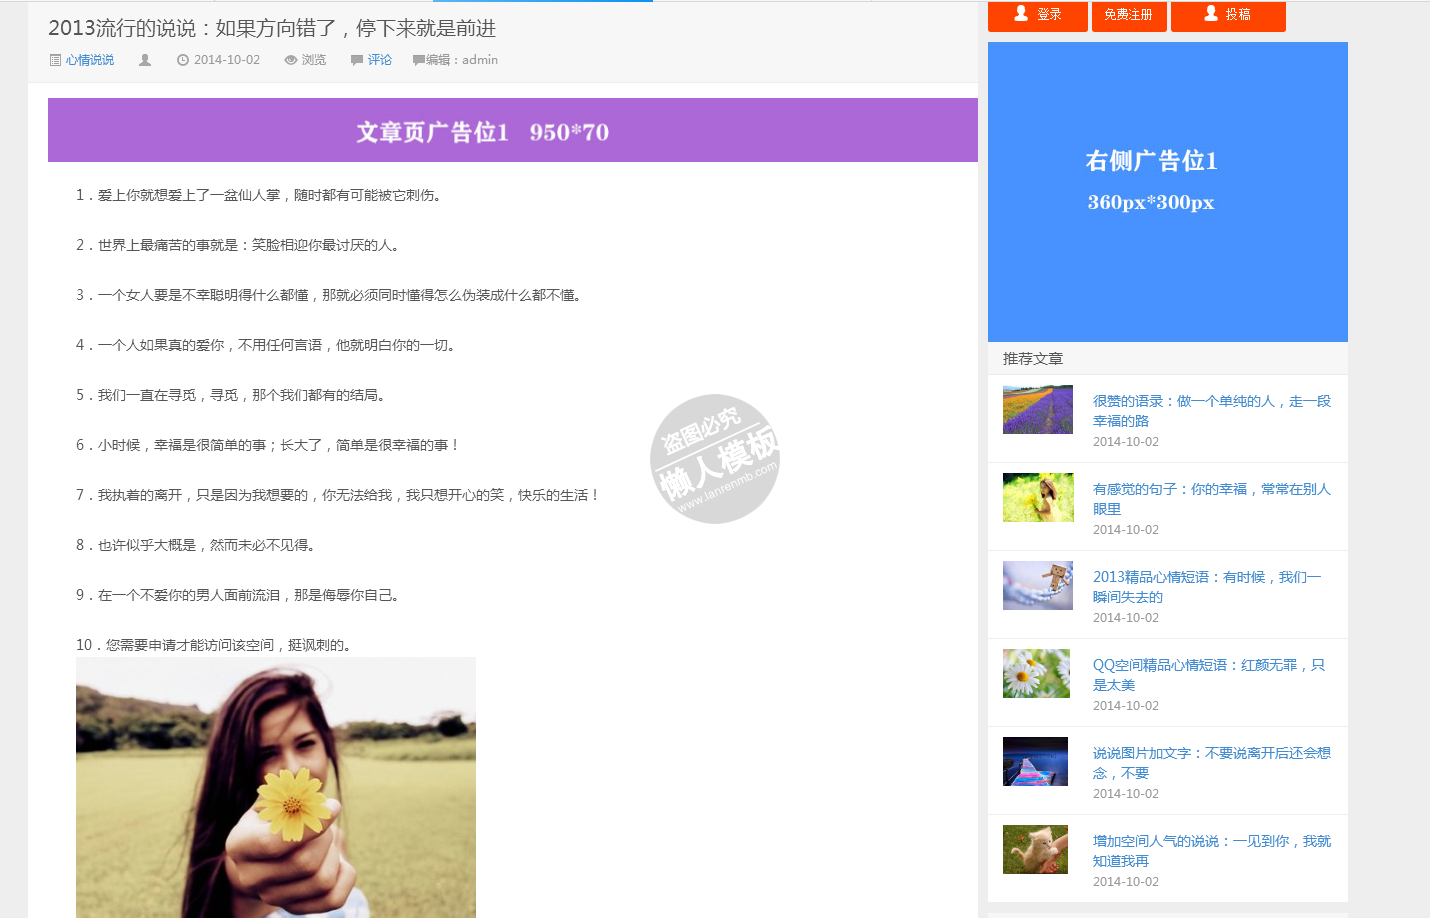Viewport: 1430px width, 918px height.
Task: Open article 很赞的语录：做一个单纯的人
Action: pyautogui.click(x=1212, y=411)
